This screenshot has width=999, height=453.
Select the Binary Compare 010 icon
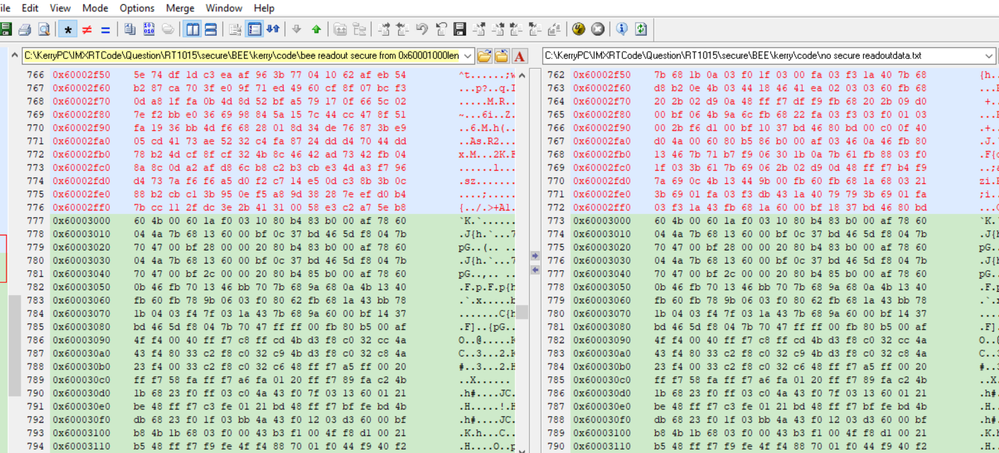coord(148,29)
